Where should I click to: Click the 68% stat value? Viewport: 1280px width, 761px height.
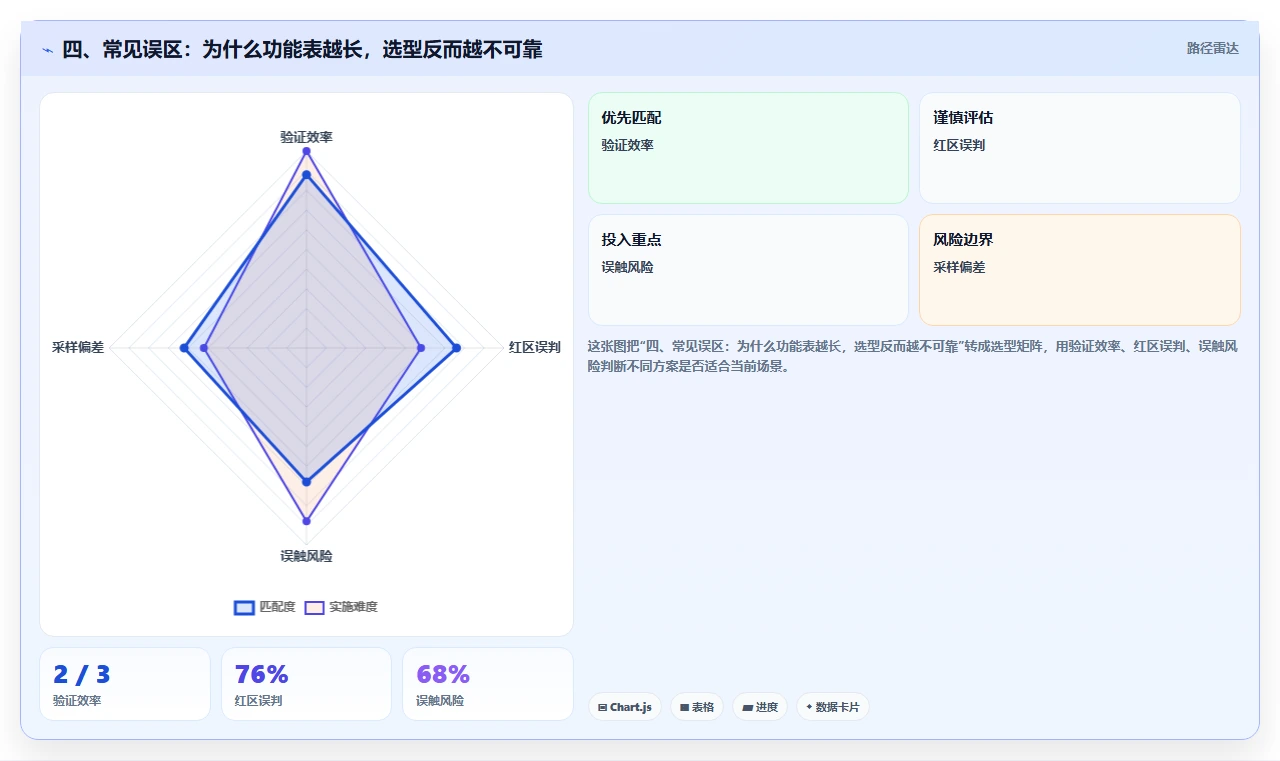[x=443, y=675]
